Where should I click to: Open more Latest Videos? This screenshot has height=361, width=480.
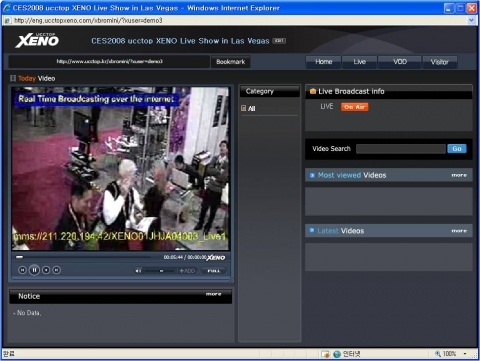[459, 231]
